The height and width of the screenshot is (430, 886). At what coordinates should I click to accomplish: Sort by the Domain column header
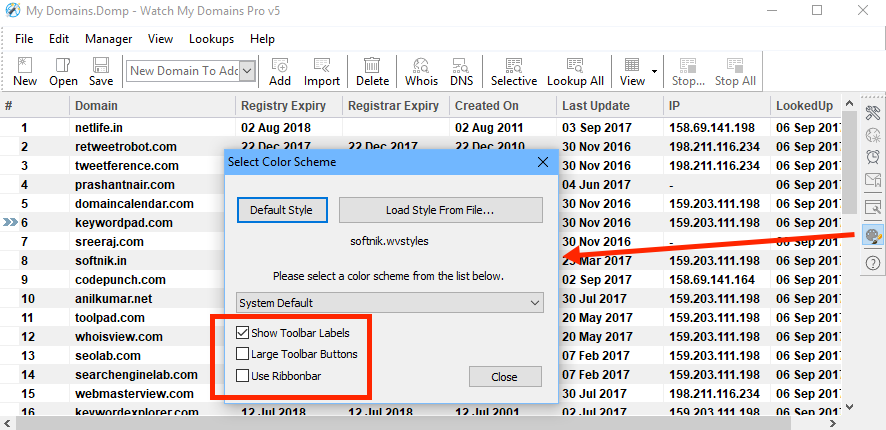pos(153,106)
